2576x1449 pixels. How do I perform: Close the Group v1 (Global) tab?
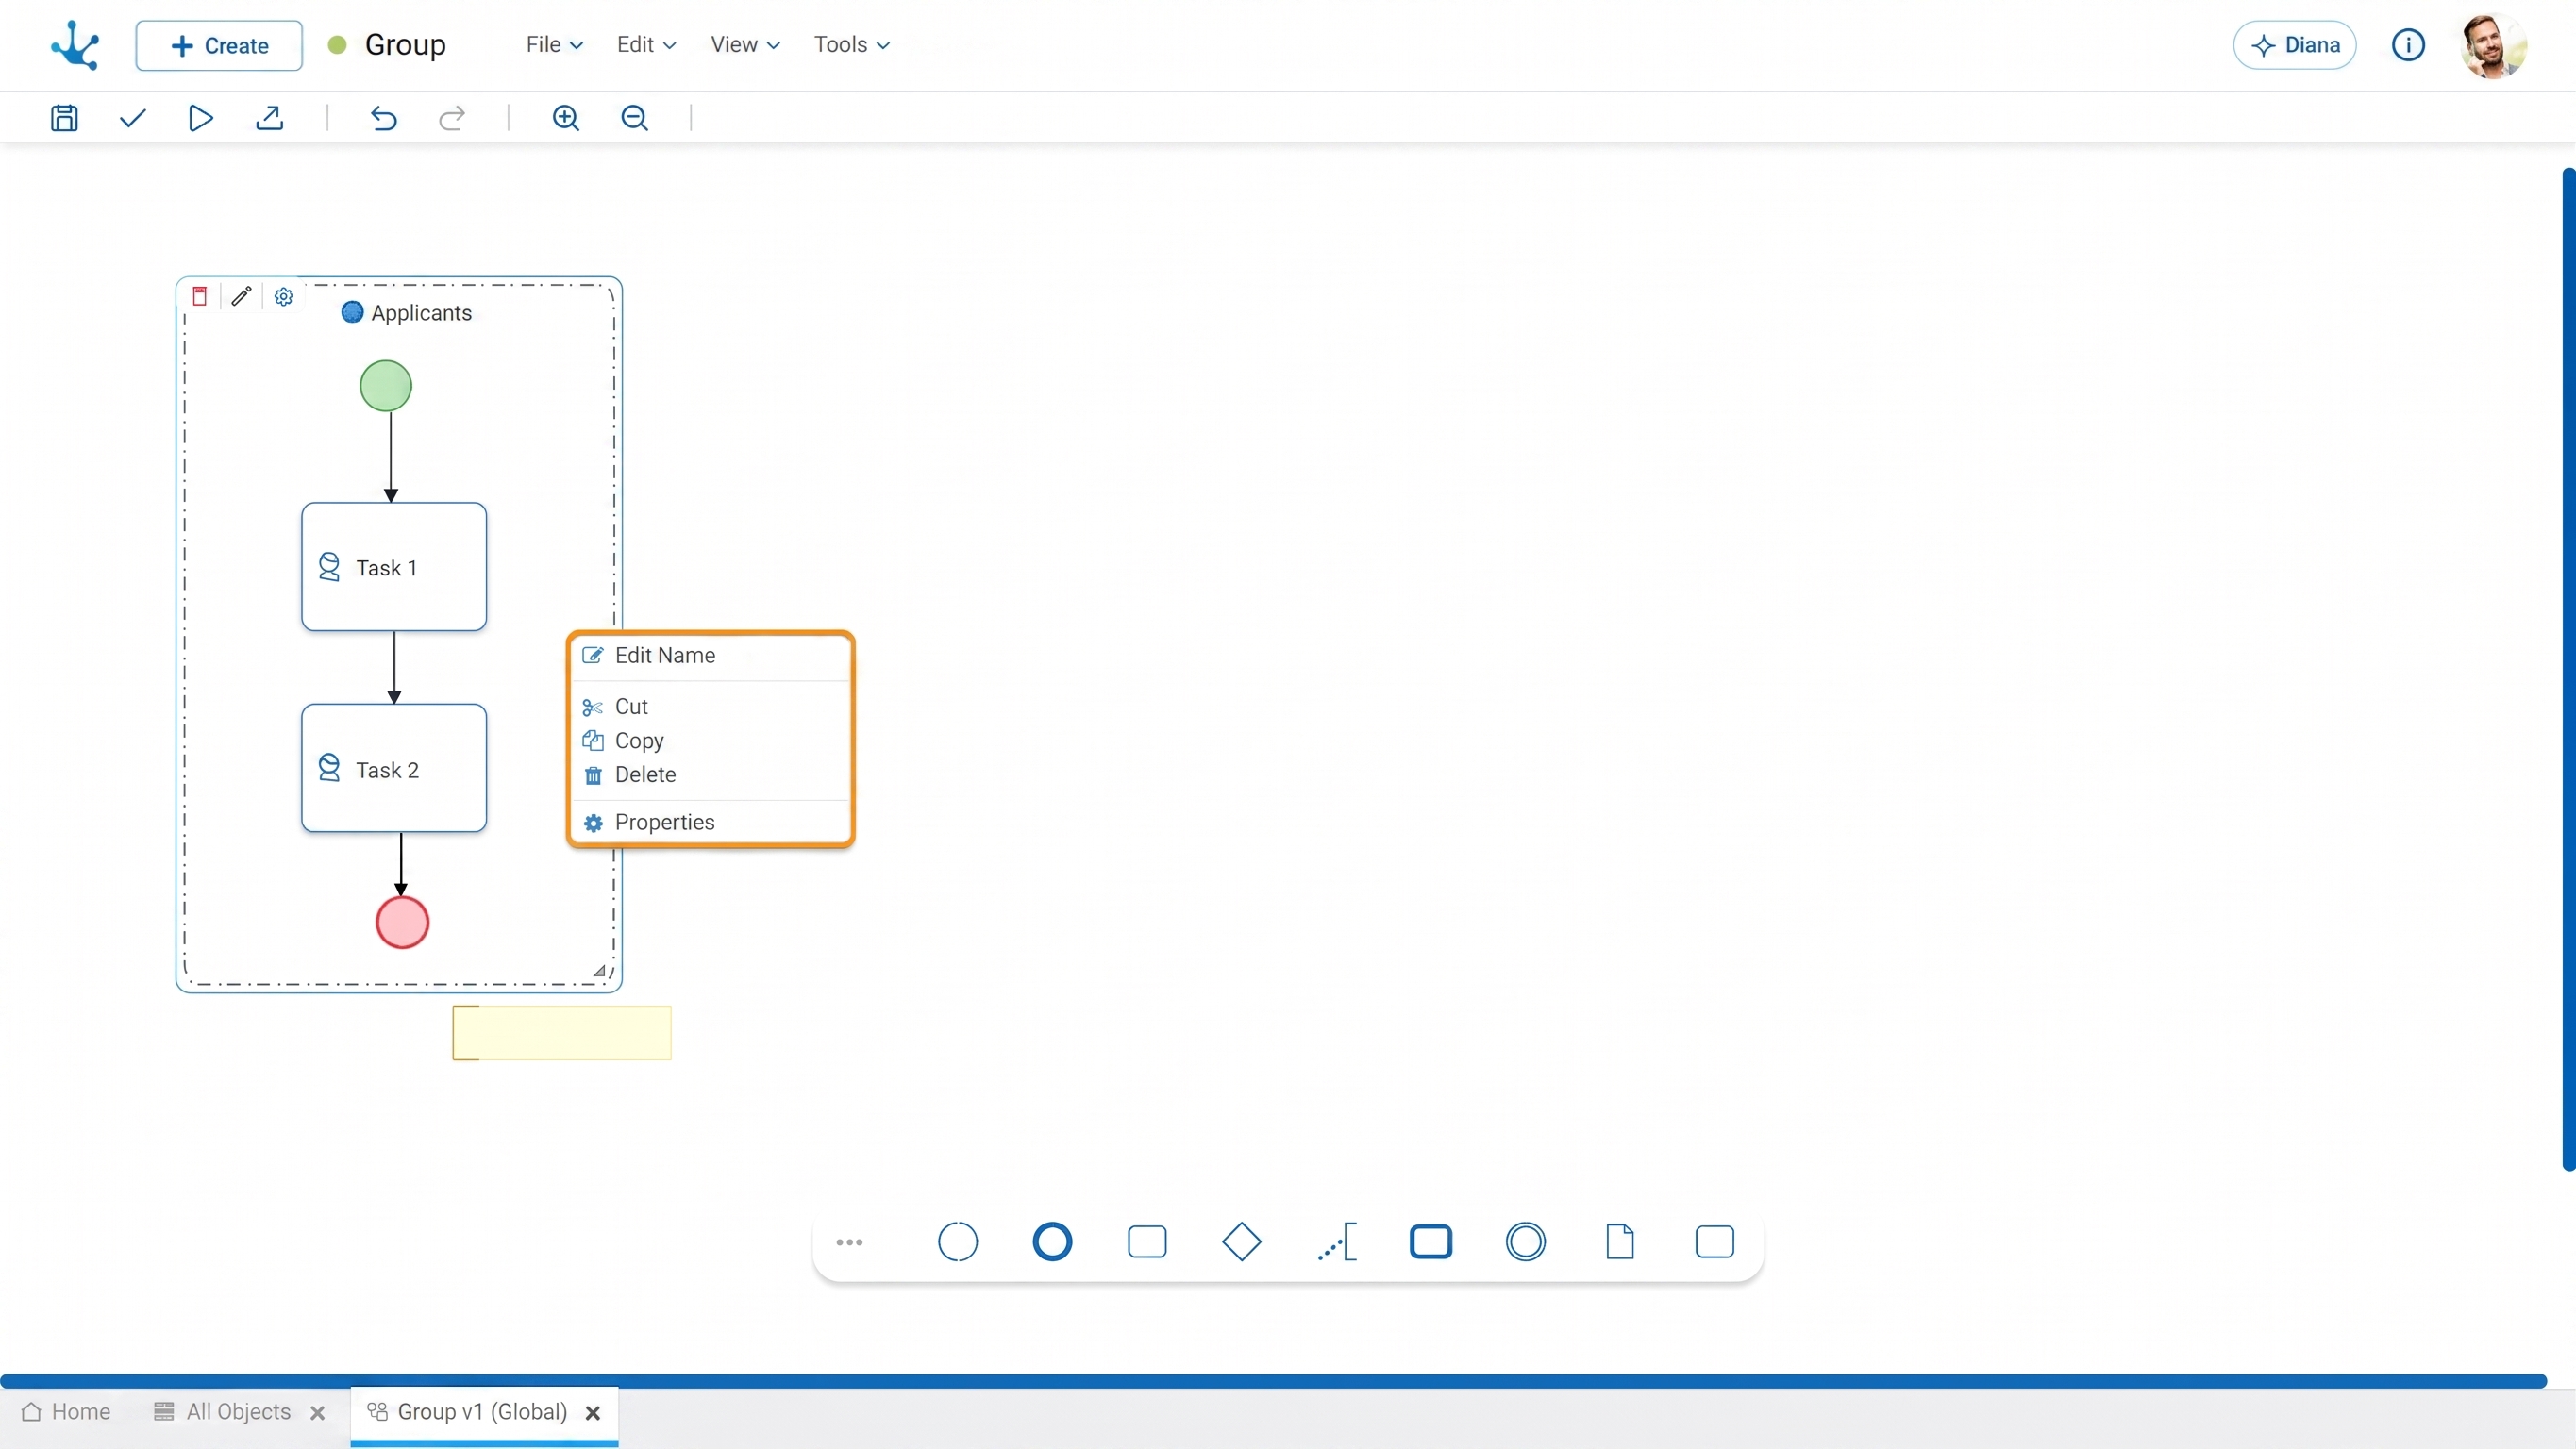593,1413
